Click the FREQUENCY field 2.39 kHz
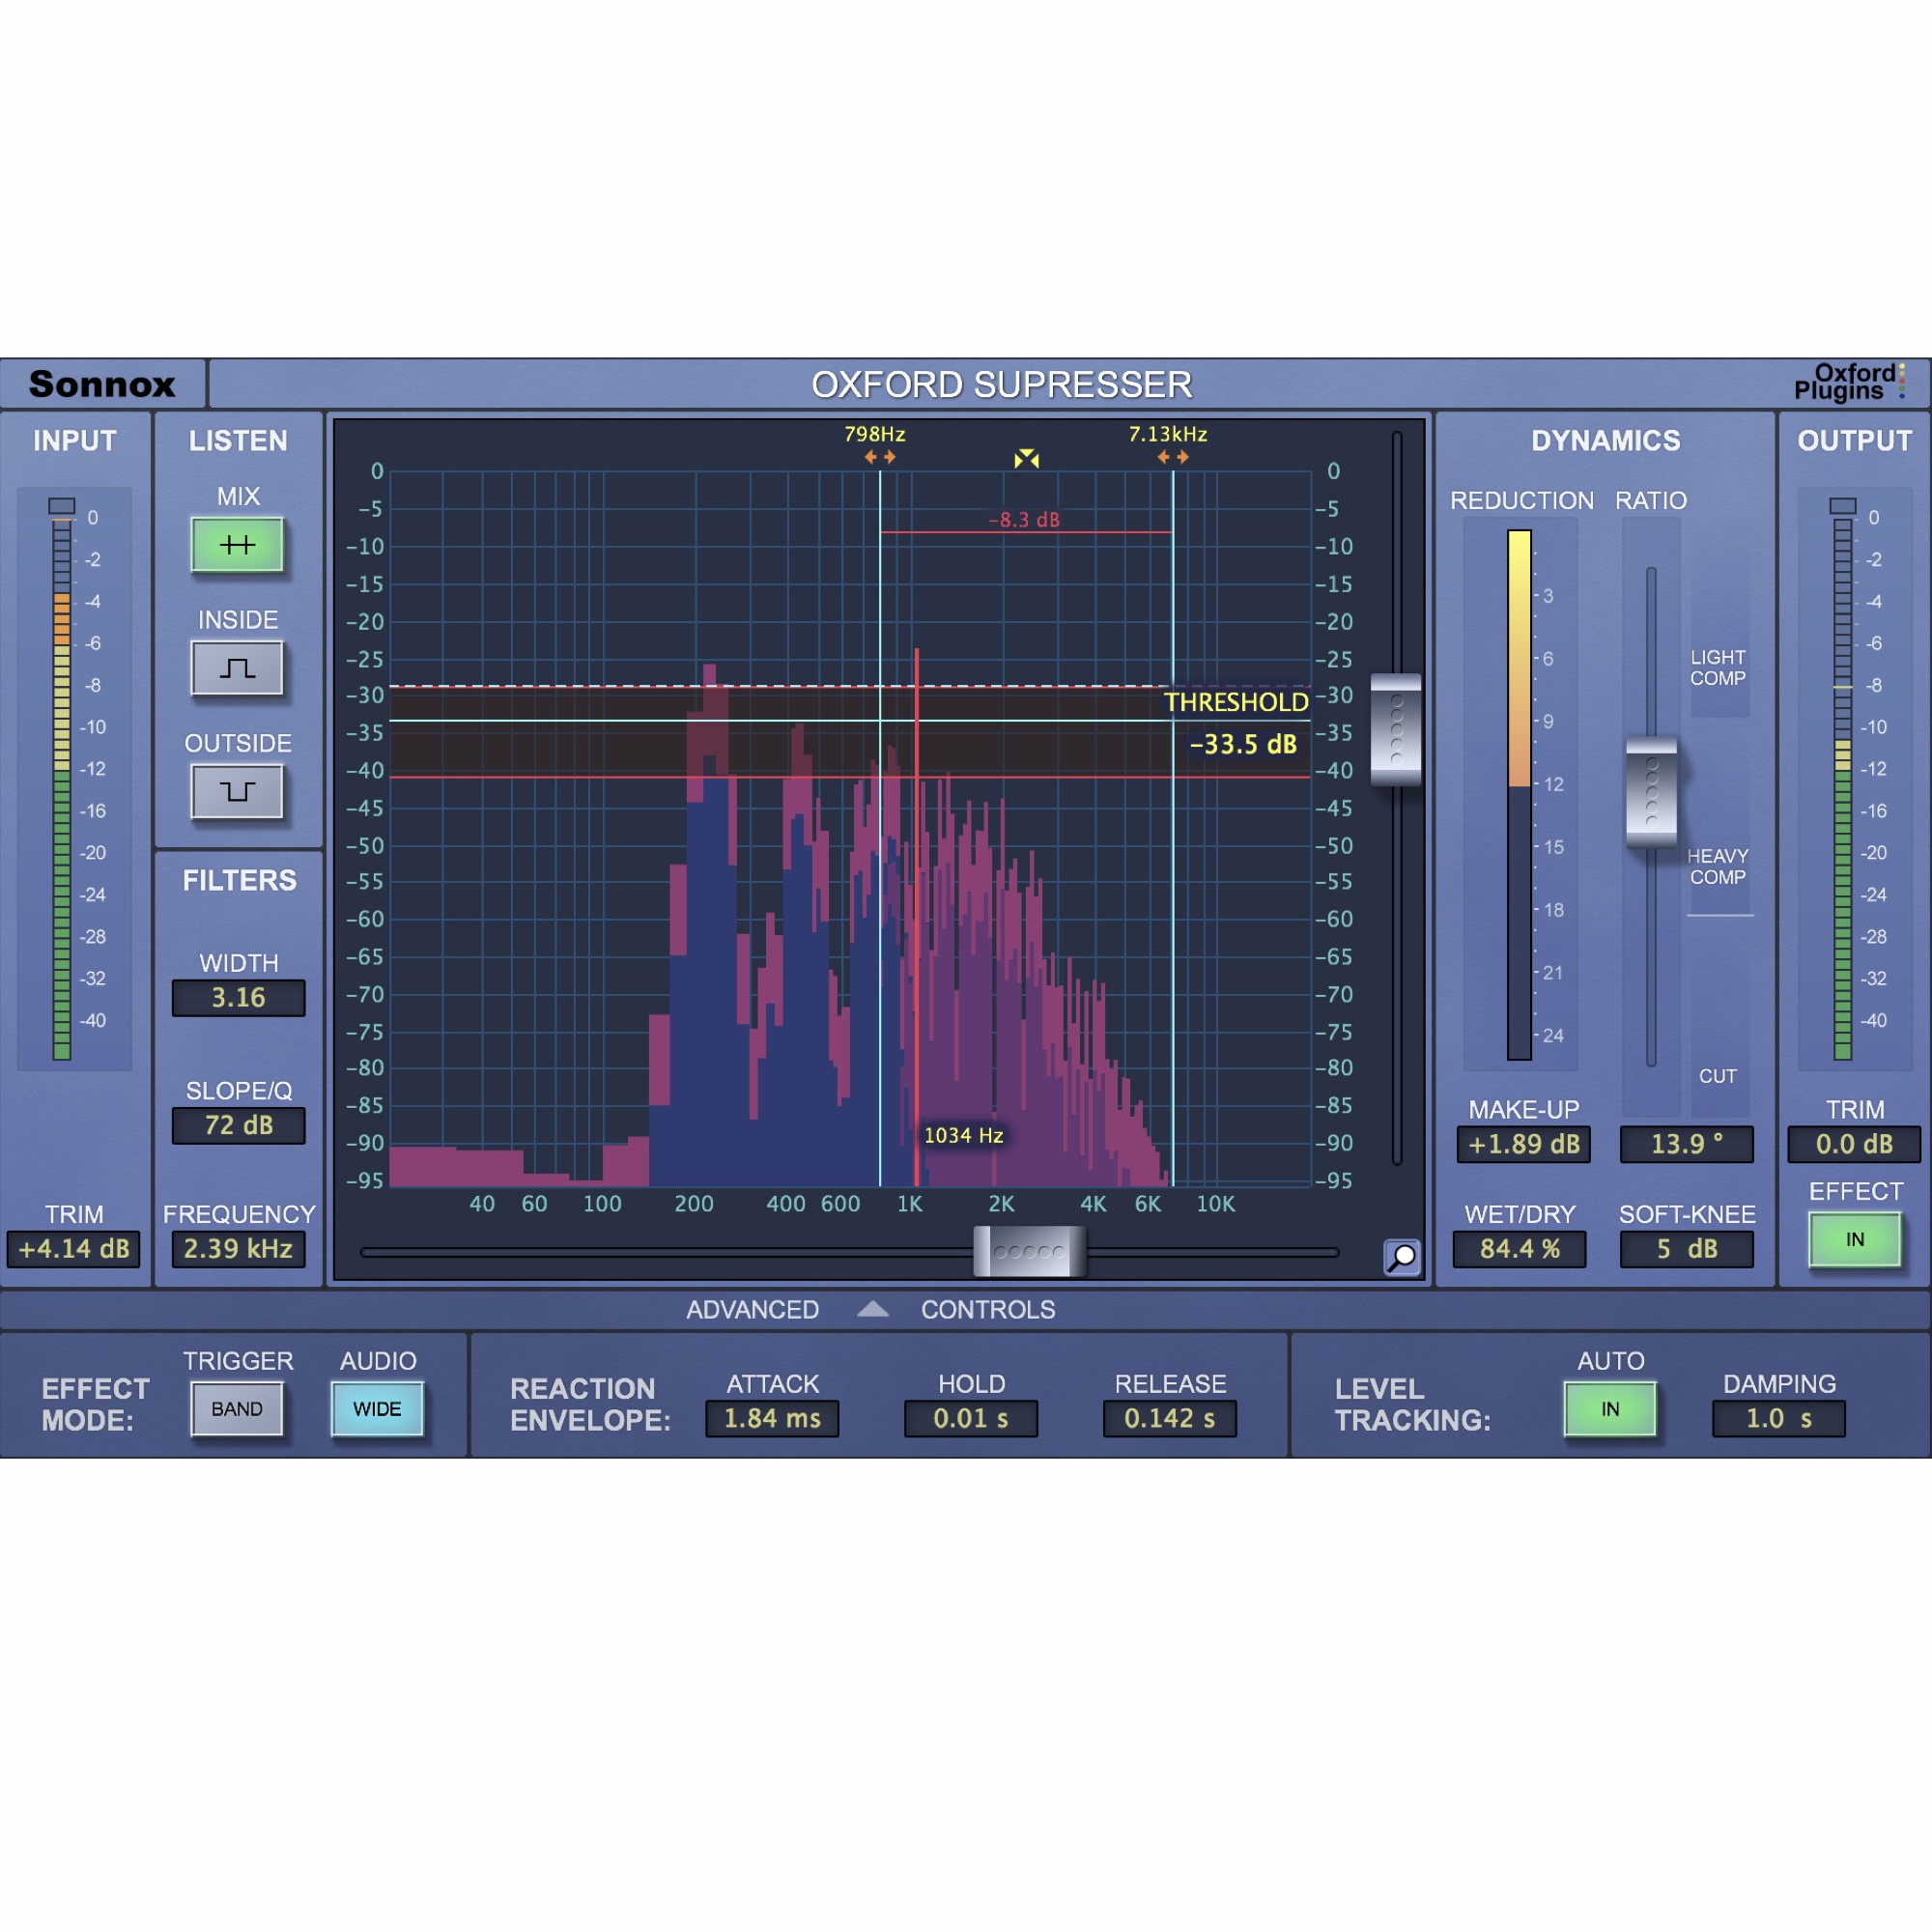 point(238,1249)
